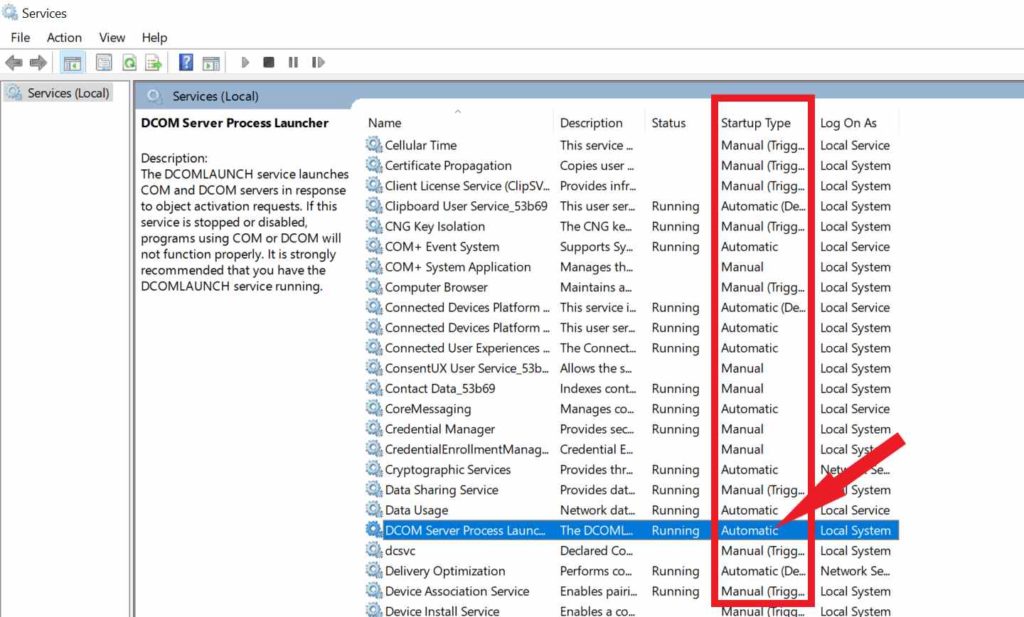Click the Back arrow toolbar icon

(14, 63)
